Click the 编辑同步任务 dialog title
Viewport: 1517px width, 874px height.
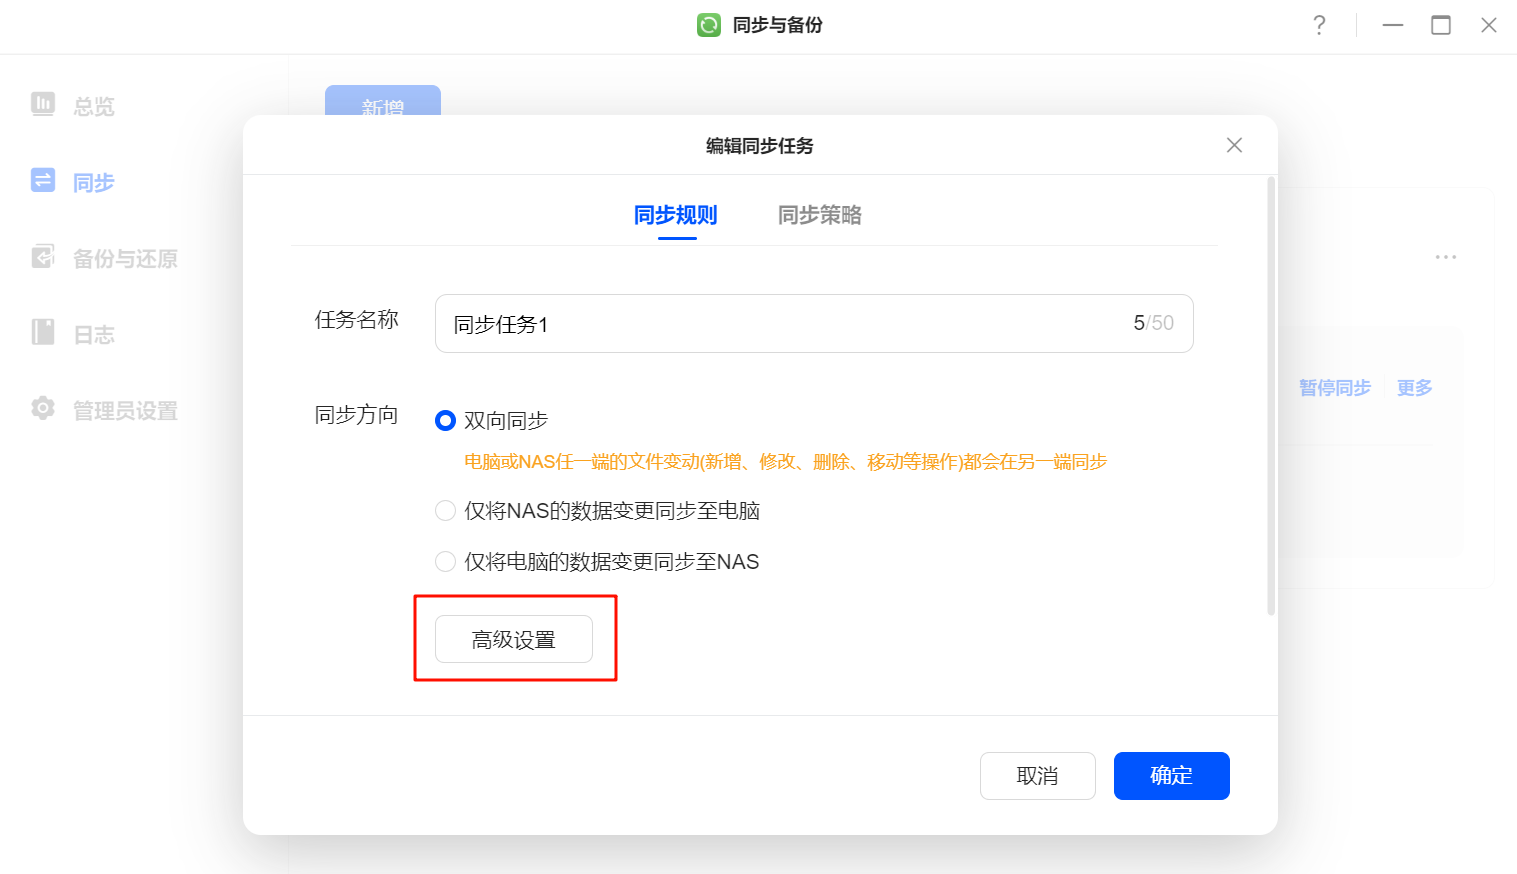point(760,146)
